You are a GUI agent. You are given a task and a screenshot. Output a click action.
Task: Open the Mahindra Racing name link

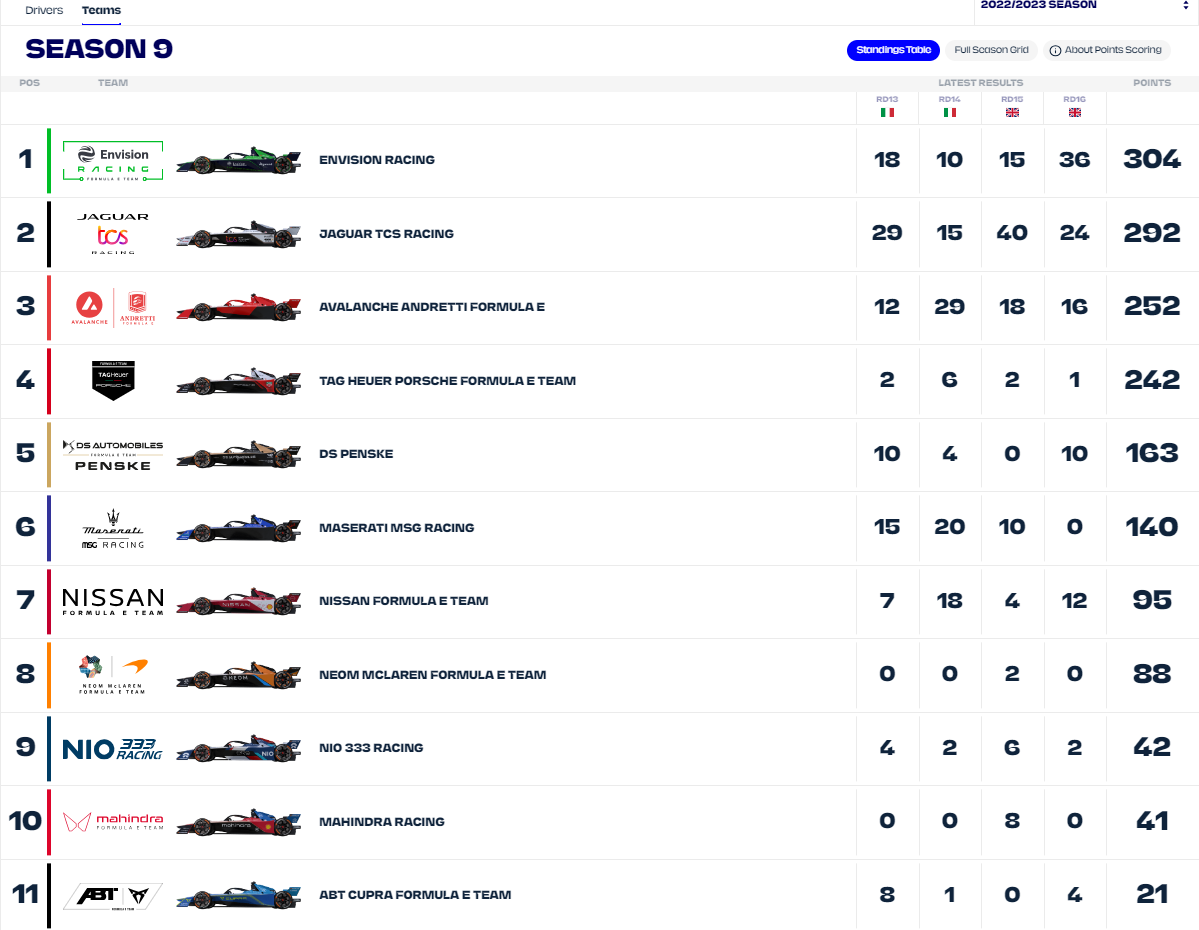[382, 821]
